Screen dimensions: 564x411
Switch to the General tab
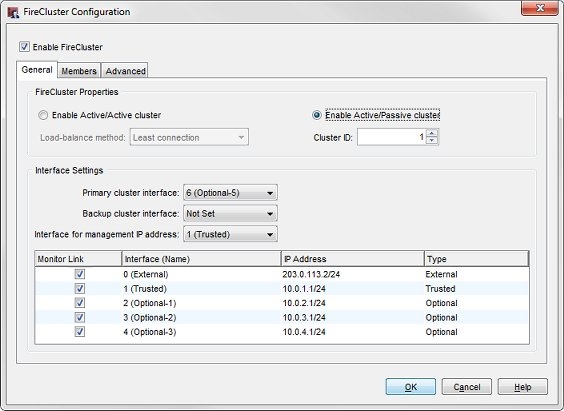tap(37, 70)
